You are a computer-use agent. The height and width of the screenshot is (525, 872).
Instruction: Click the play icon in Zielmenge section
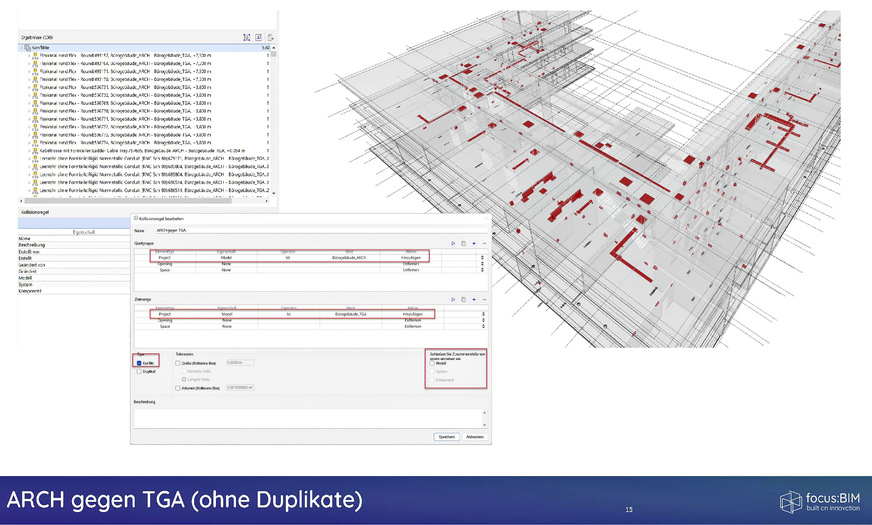(452, 298)
